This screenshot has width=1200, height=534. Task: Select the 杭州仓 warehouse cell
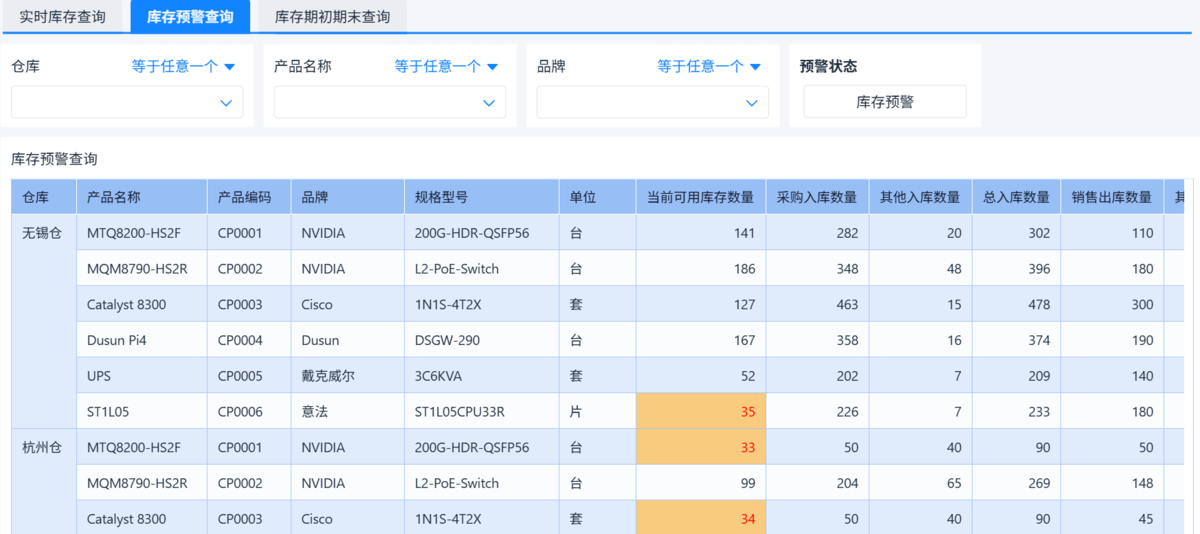click(x=42, y=447)
